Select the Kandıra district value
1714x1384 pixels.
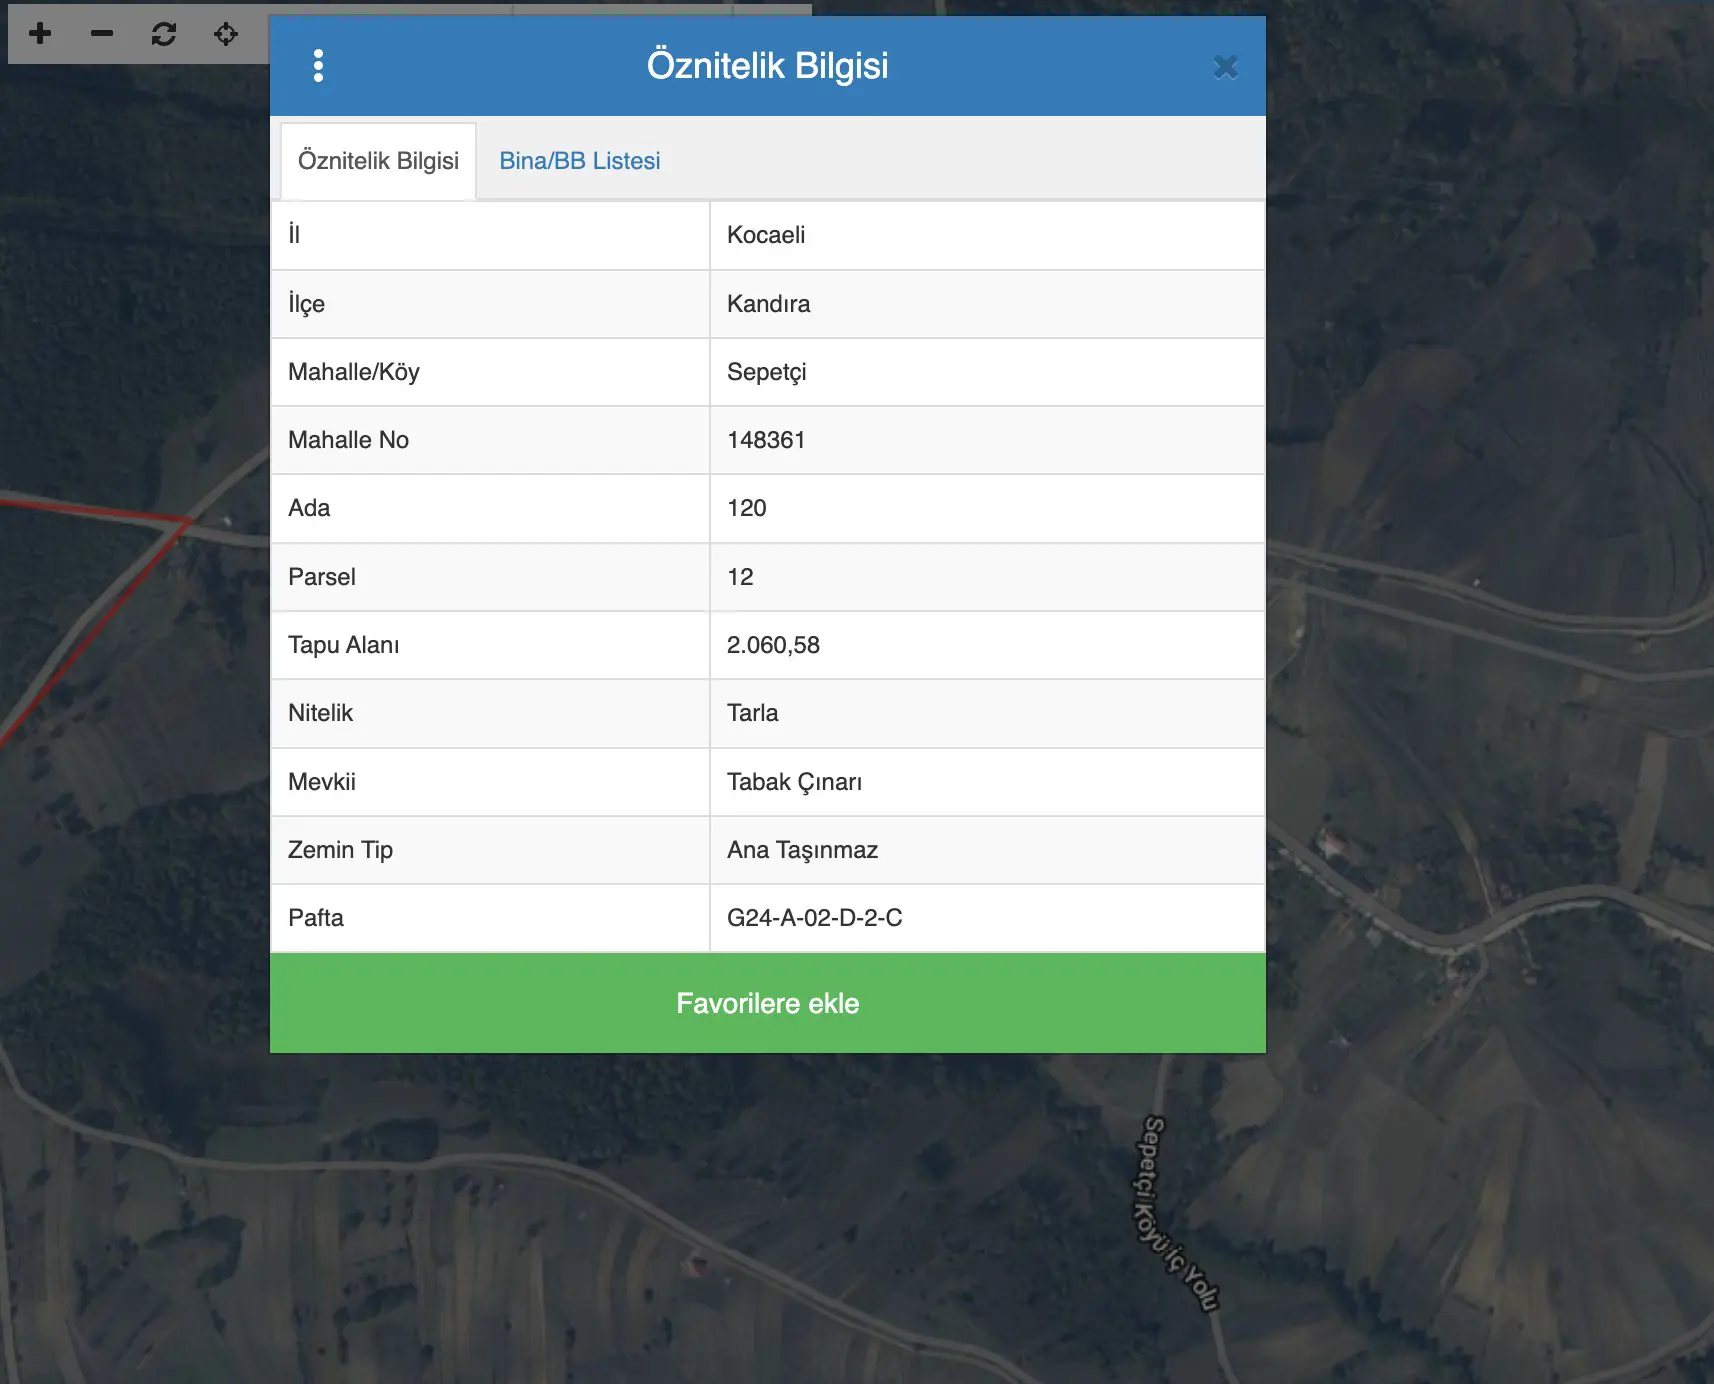click(768, 304)
